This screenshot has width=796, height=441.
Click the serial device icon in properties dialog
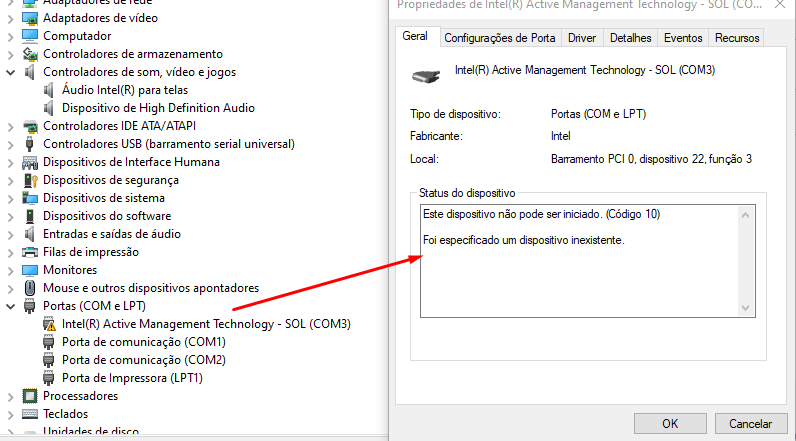point(425,77)
